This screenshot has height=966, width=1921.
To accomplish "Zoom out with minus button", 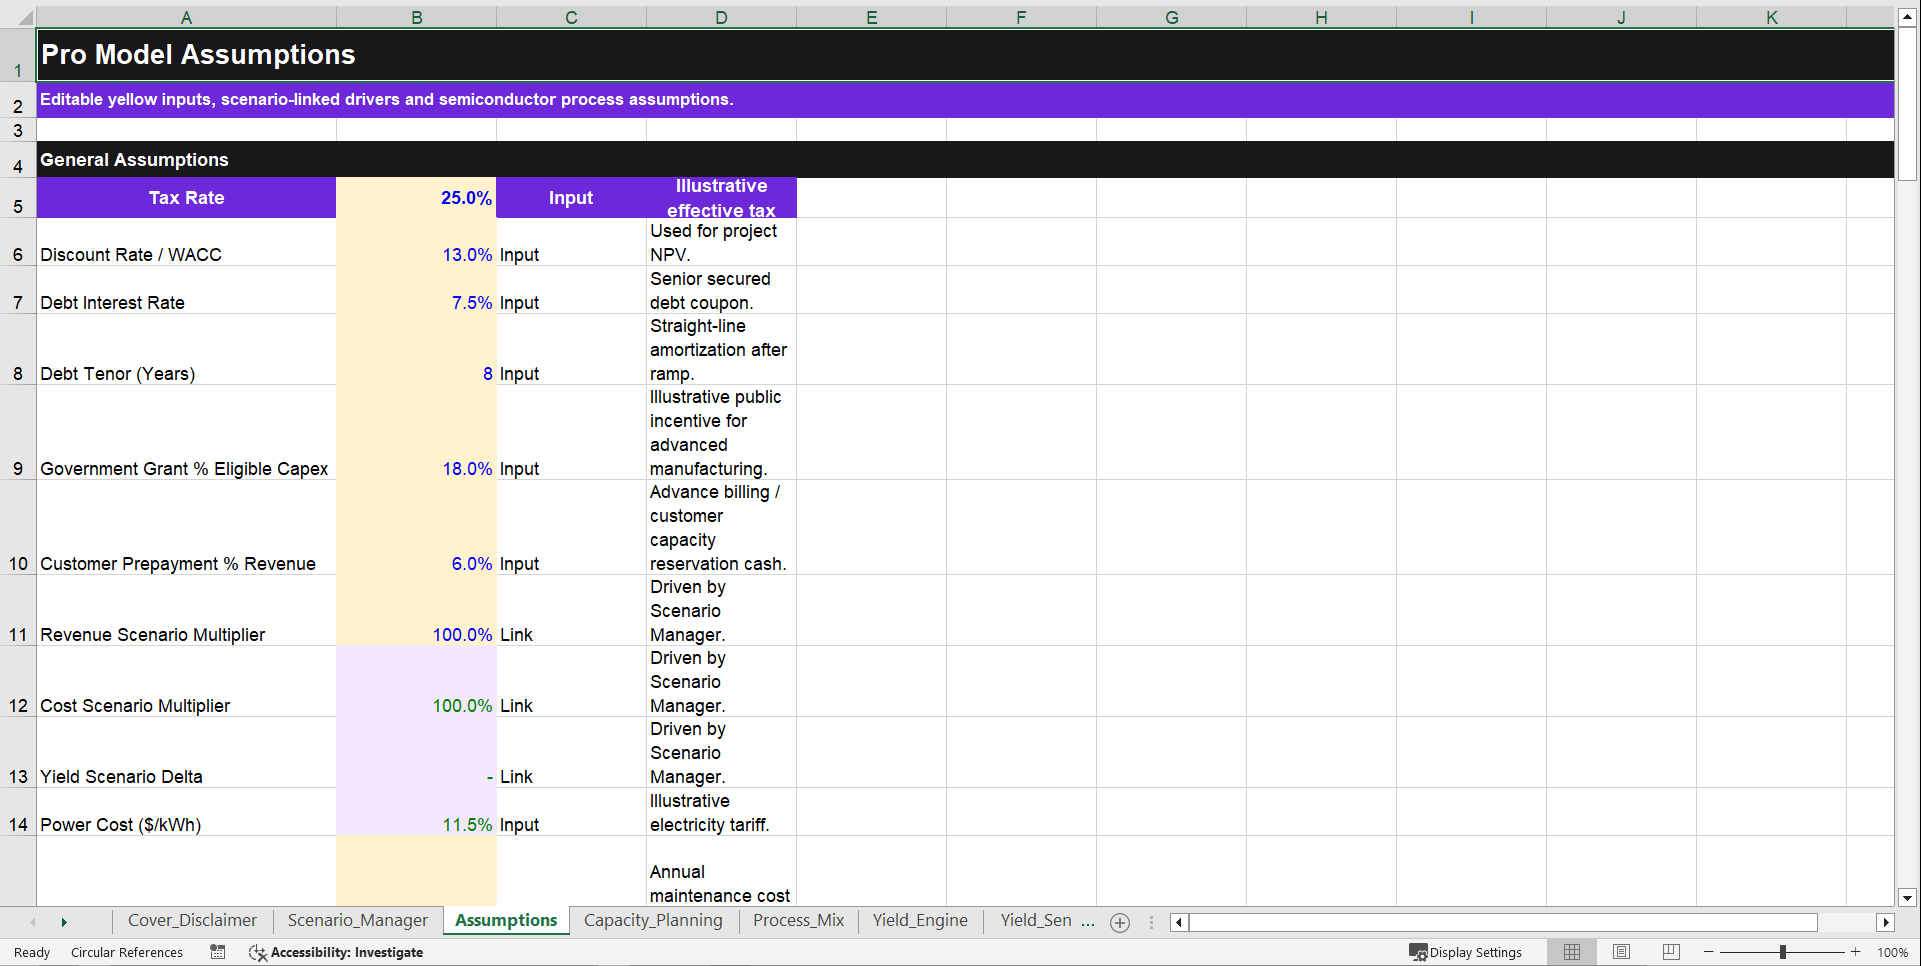I will (x=1709, y=952).
